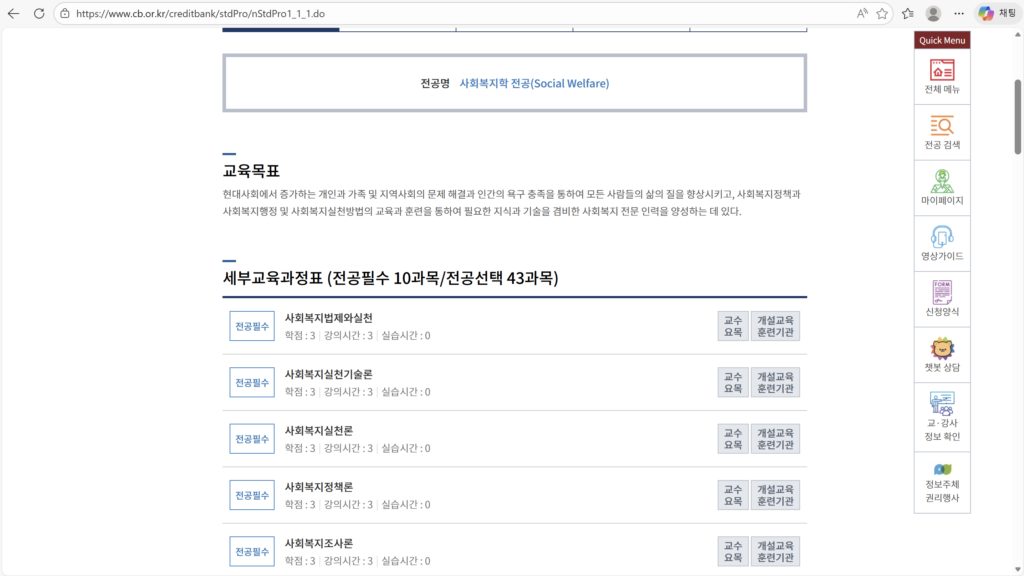Image resolution: width=1024 pixels, height=576 pixels.
Task: Open the 마이페이지 icon in Quick Menu
Action: click(x=941, y=186)
